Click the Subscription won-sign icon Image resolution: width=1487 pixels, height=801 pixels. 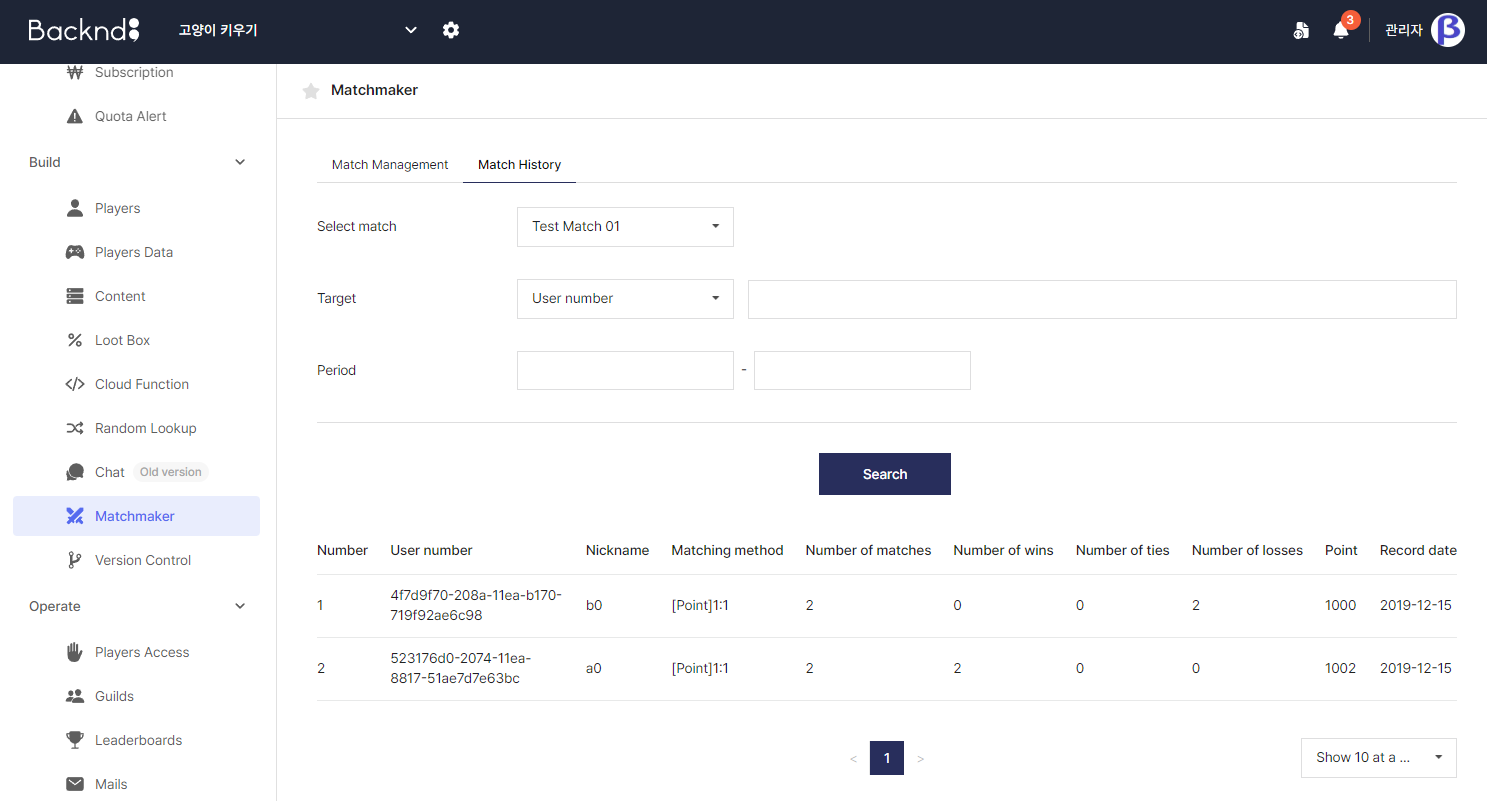(74, 72)
